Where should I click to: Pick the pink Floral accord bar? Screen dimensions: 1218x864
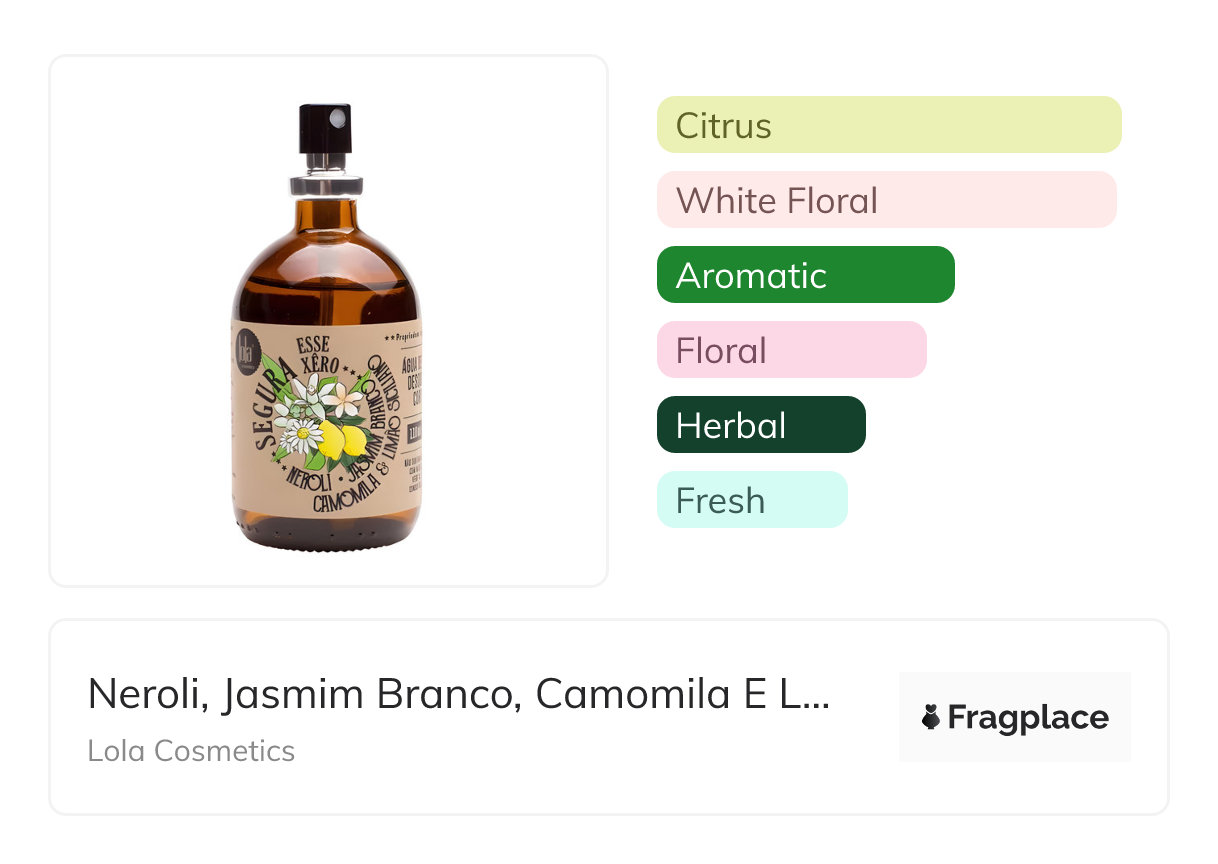tap(791, 350)
